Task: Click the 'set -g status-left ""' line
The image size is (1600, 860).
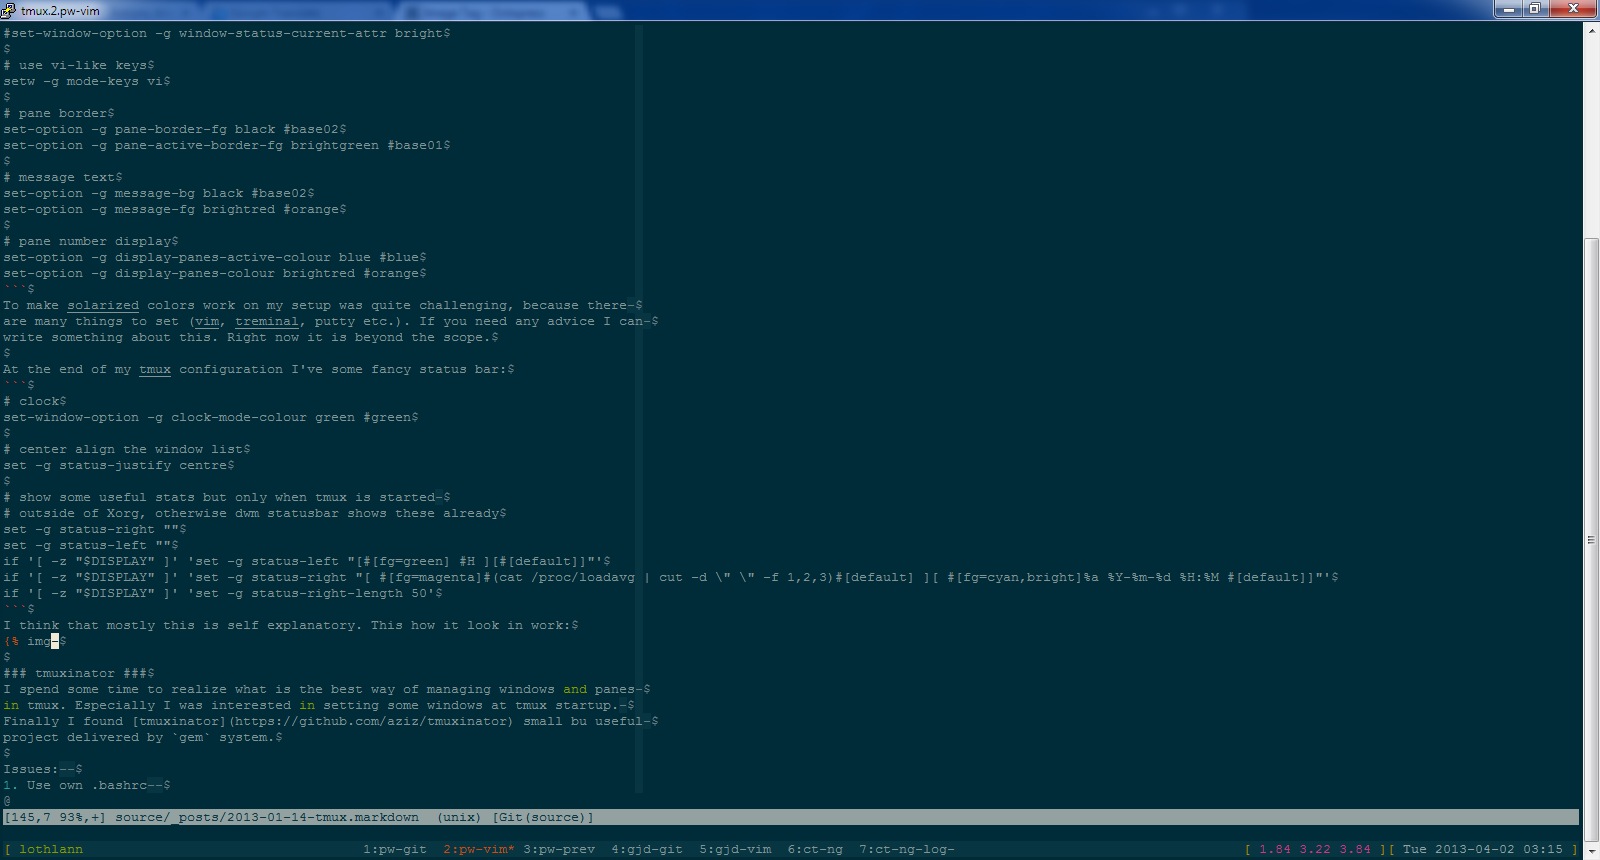Action: click(91, 545)
